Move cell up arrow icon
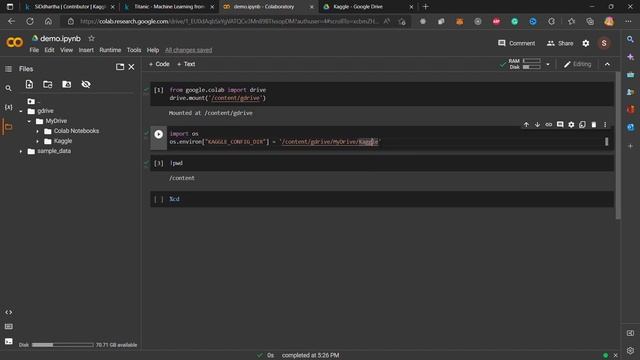 (526, 124)
